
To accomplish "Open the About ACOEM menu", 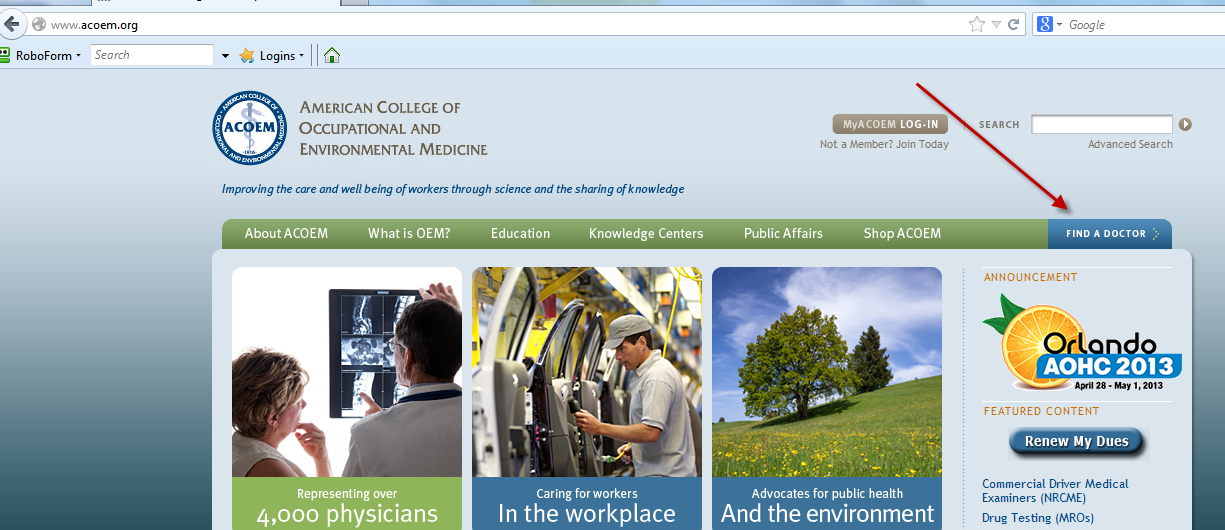I will 286,233.
